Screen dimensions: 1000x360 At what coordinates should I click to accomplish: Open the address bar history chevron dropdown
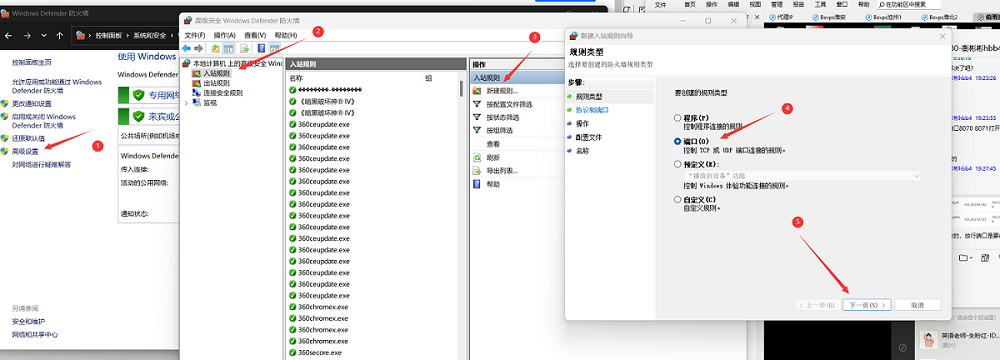(x=44, y=36)
